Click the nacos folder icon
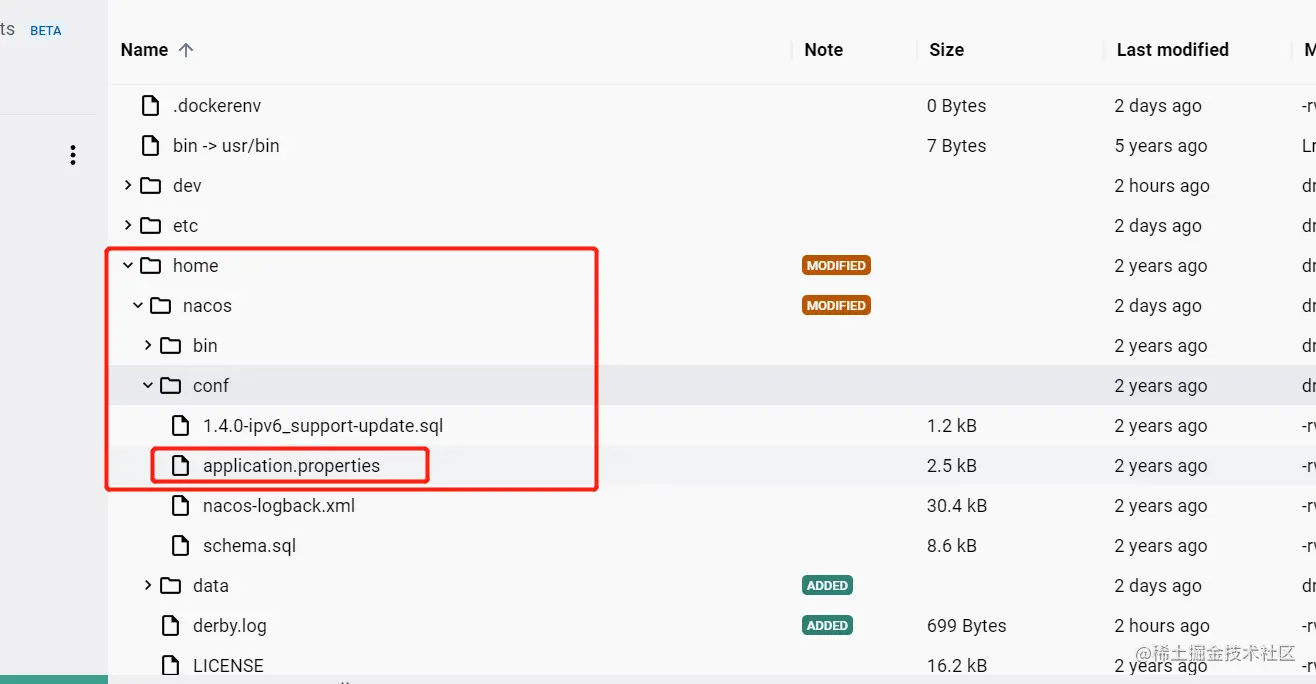This screenshot has width=1316, height=684. click(x=161, y=306)
